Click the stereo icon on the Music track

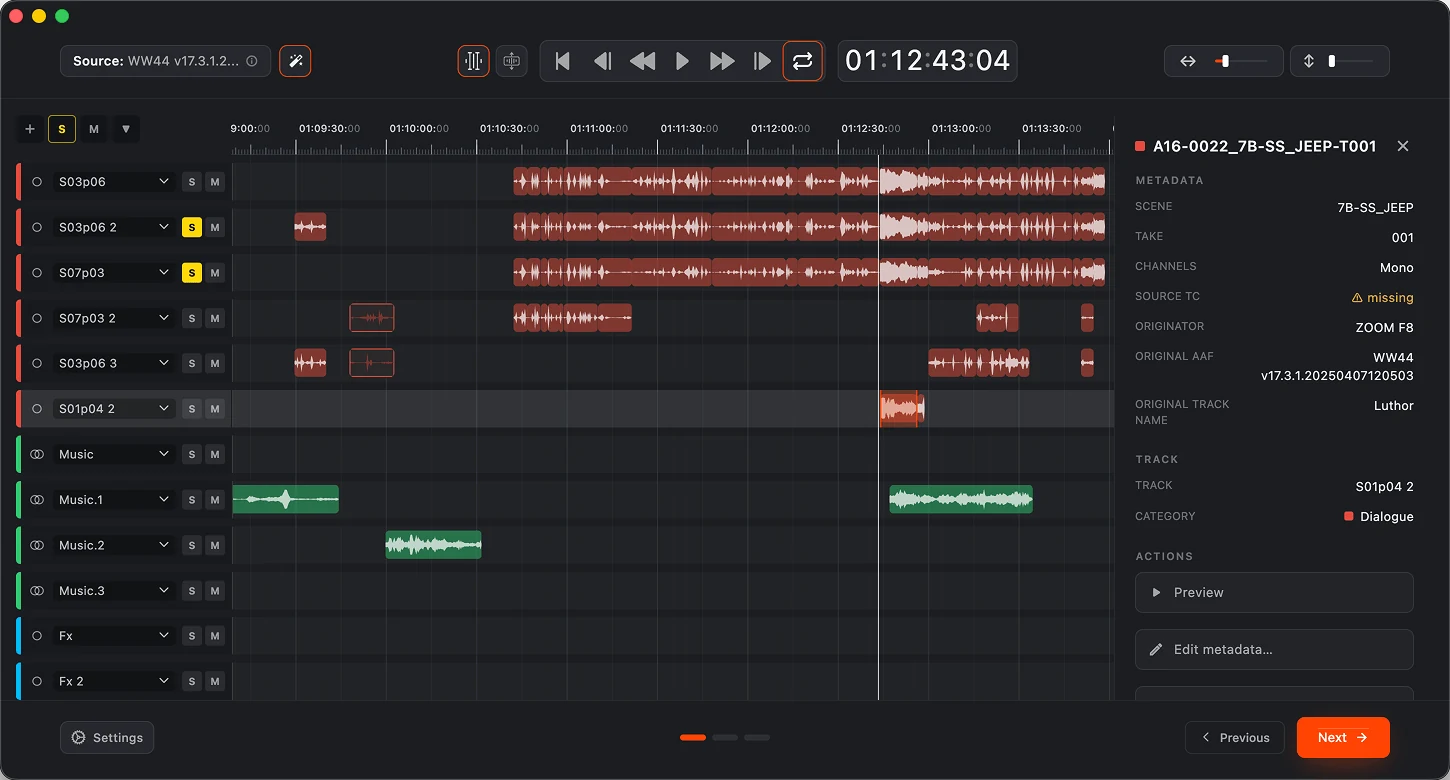point(37,454)
